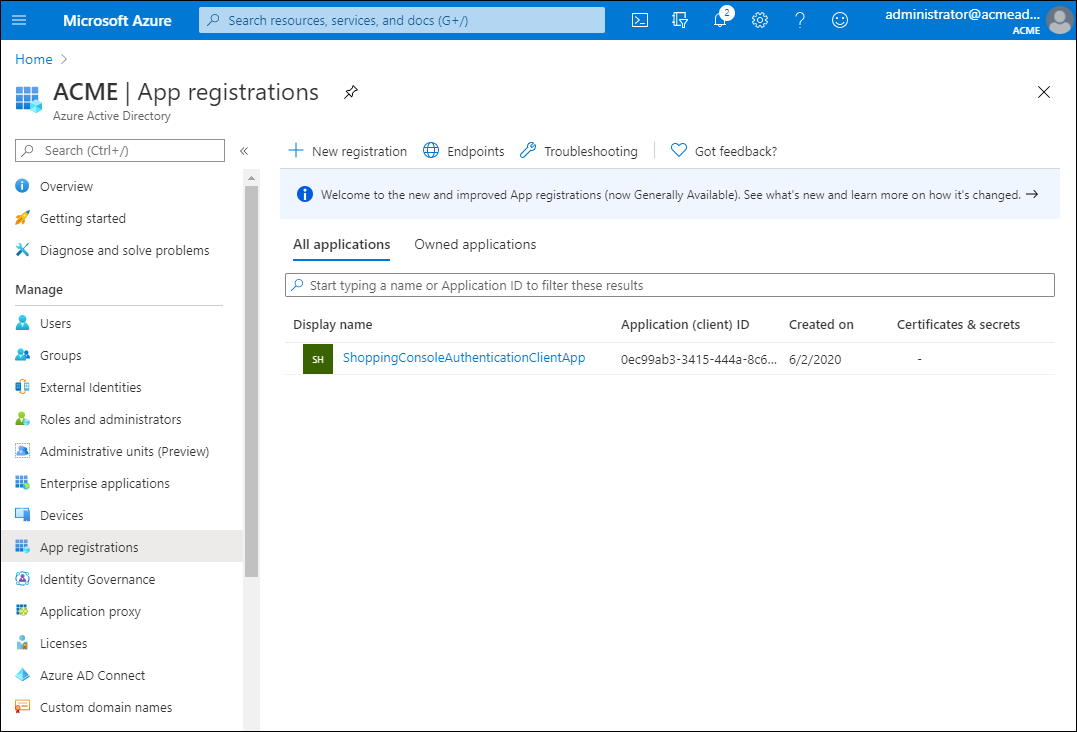The image size is (1077, 732).
Task: Collapse the left sidebar menu
Action: [244, 151]
